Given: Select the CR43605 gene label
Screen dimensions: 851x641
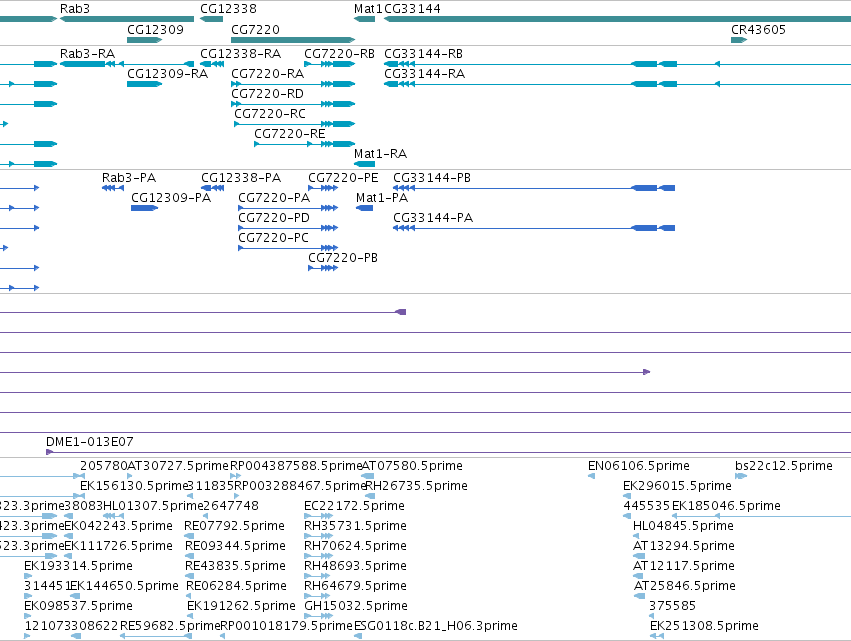Looking at the screenshot, I should pyautogui.click(x=758, y=29).
